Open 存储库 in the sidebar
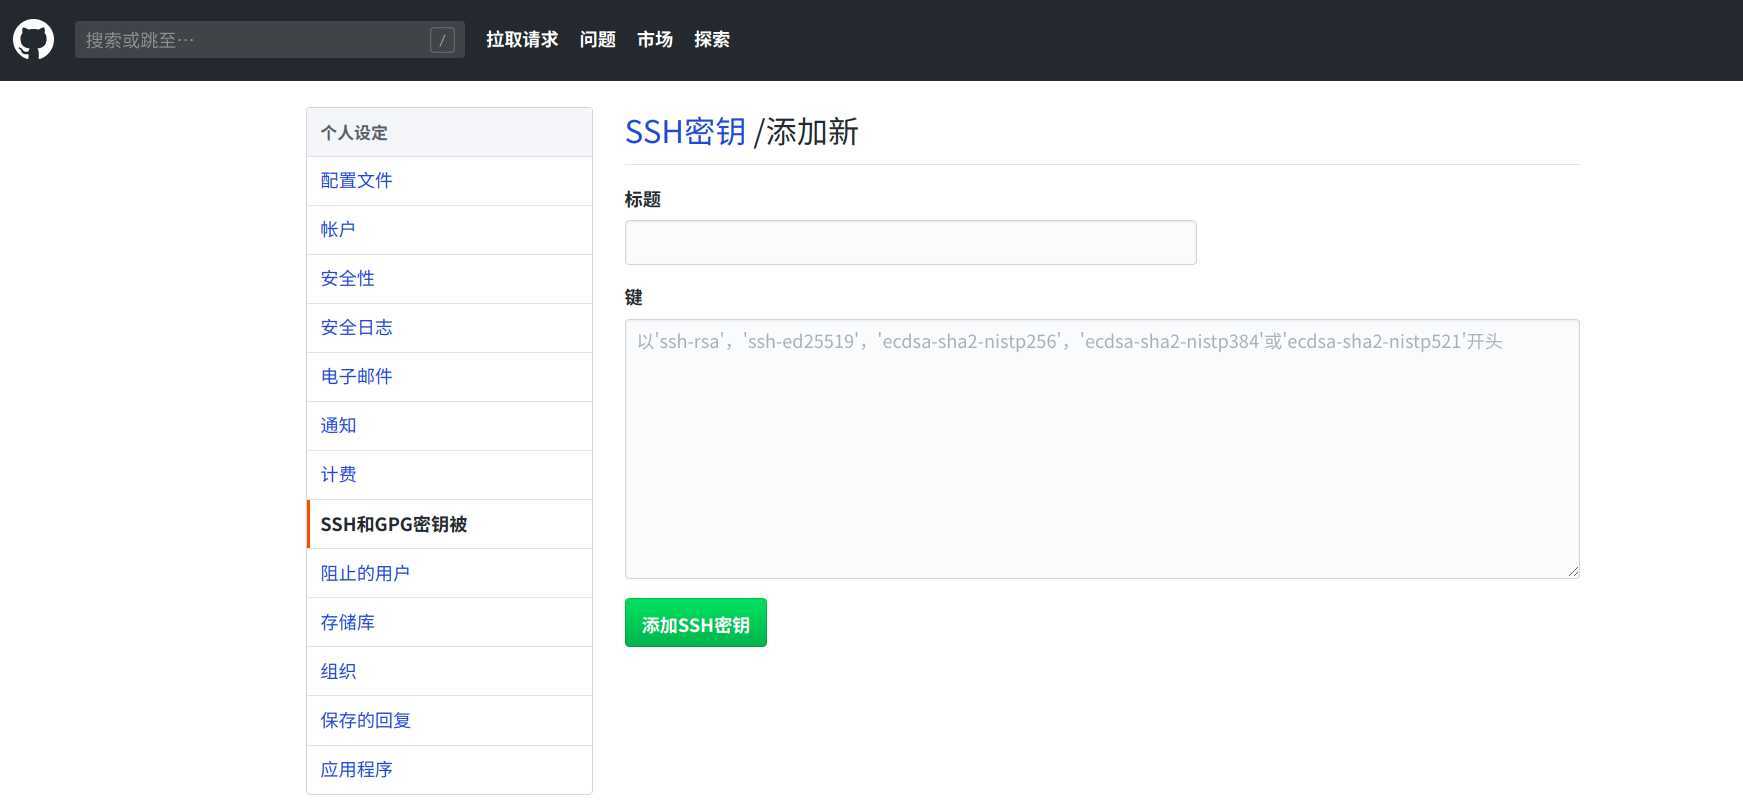Image resolution: width=1743 pixels, height=808 pixels. point(449,622)
